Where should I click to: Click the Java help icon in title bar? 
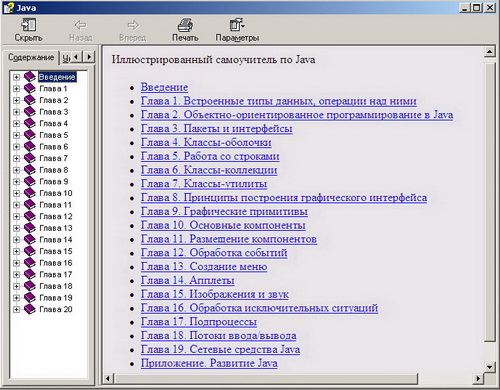pos(8,8)
